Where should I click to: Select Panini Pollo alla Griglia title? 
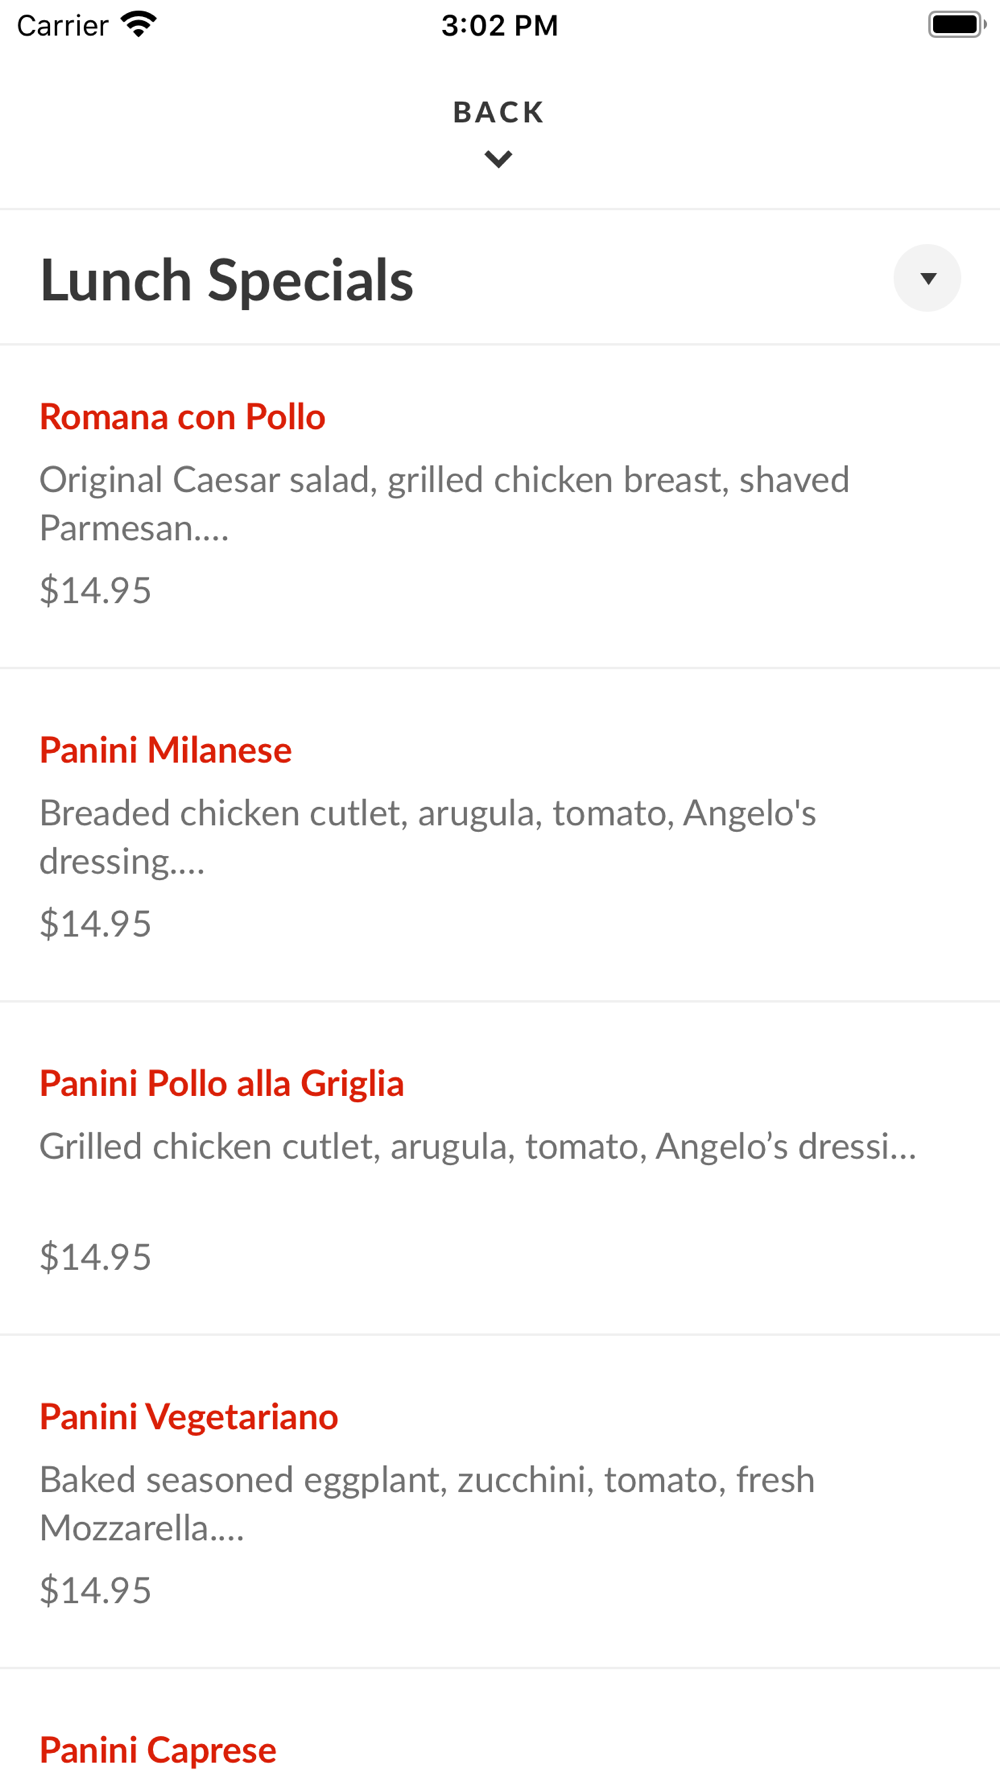pyautogui.click(x=222, y=1083)
